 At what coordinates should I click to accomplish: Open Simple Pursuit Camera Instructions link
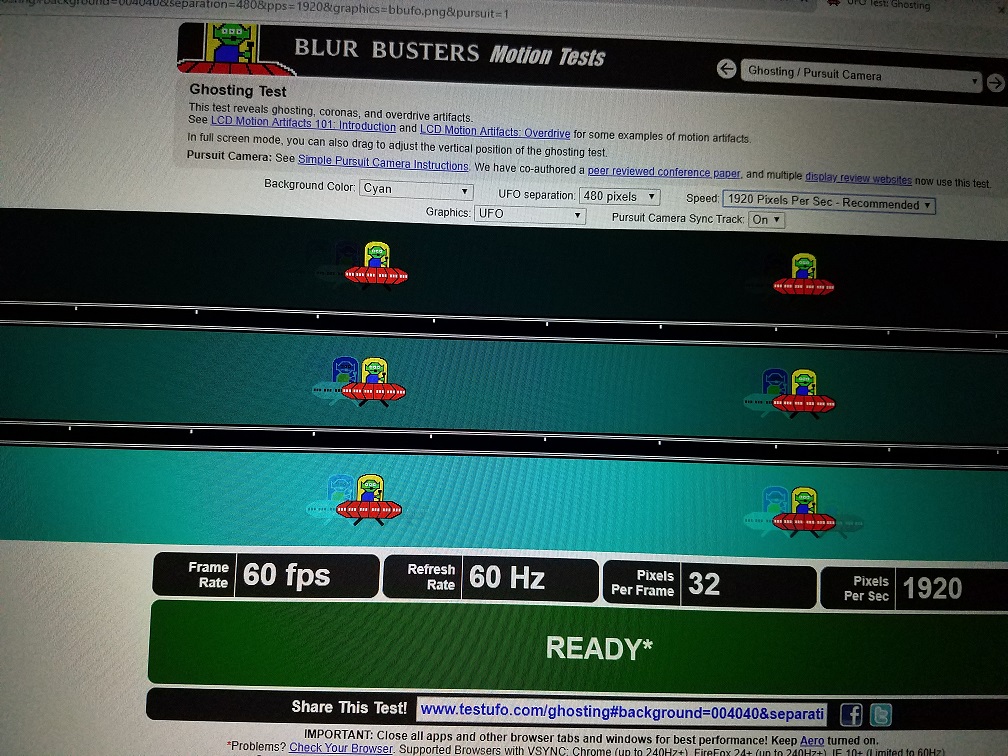(x=383, y=162)
